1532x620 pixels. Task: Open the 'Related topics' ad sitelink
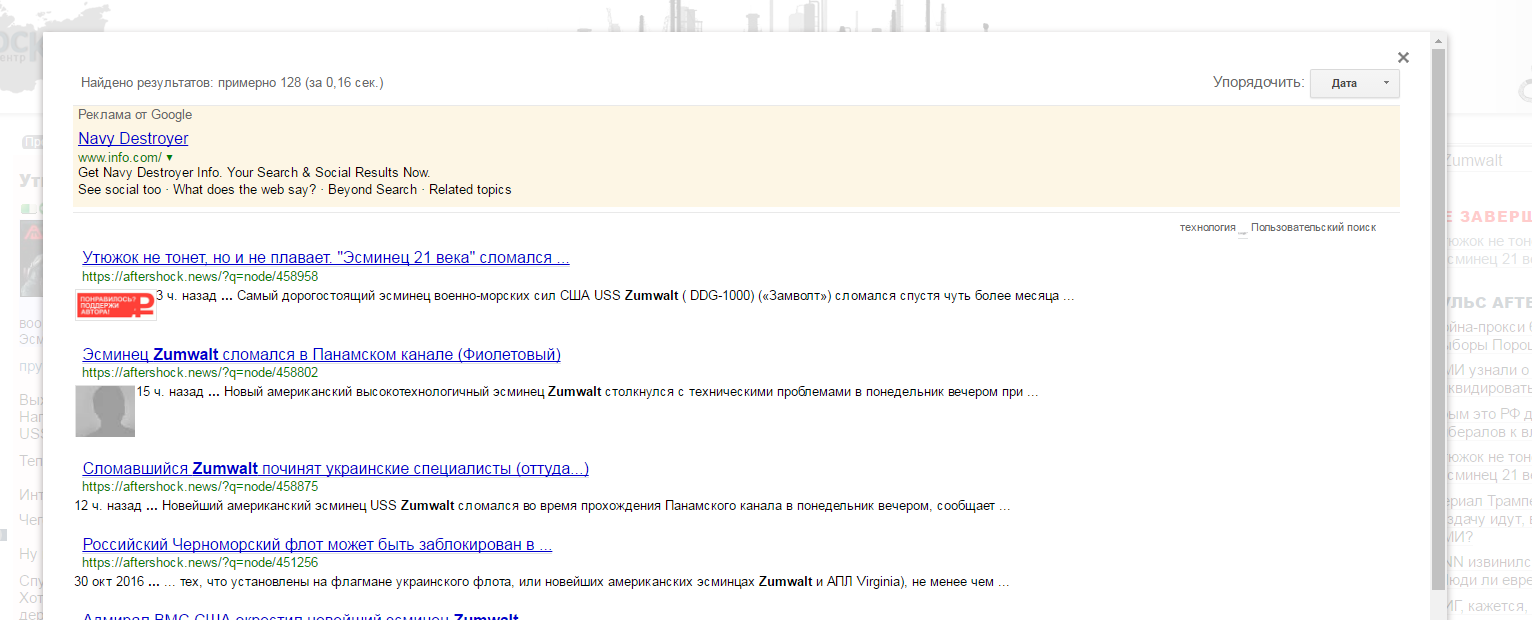tap(470, 189)
